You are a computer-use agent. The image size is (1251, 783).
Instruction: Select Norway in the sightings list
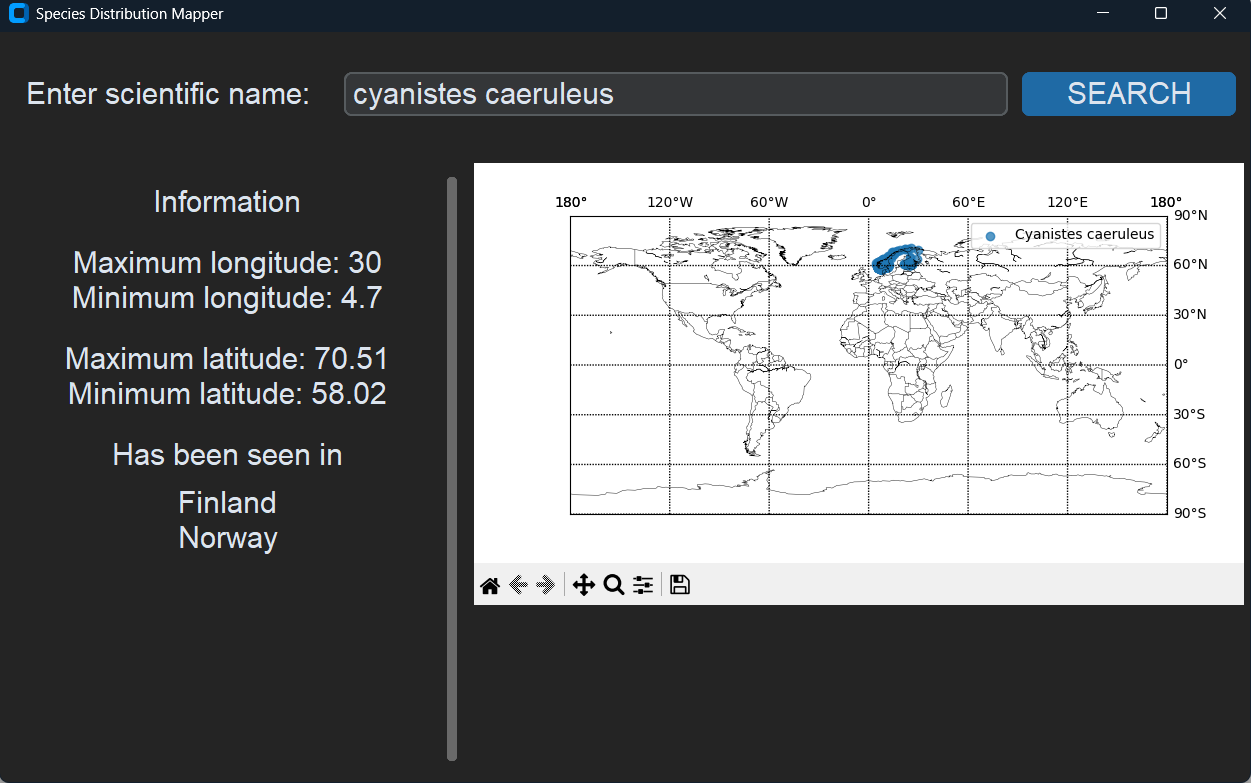tap(228, 538)
